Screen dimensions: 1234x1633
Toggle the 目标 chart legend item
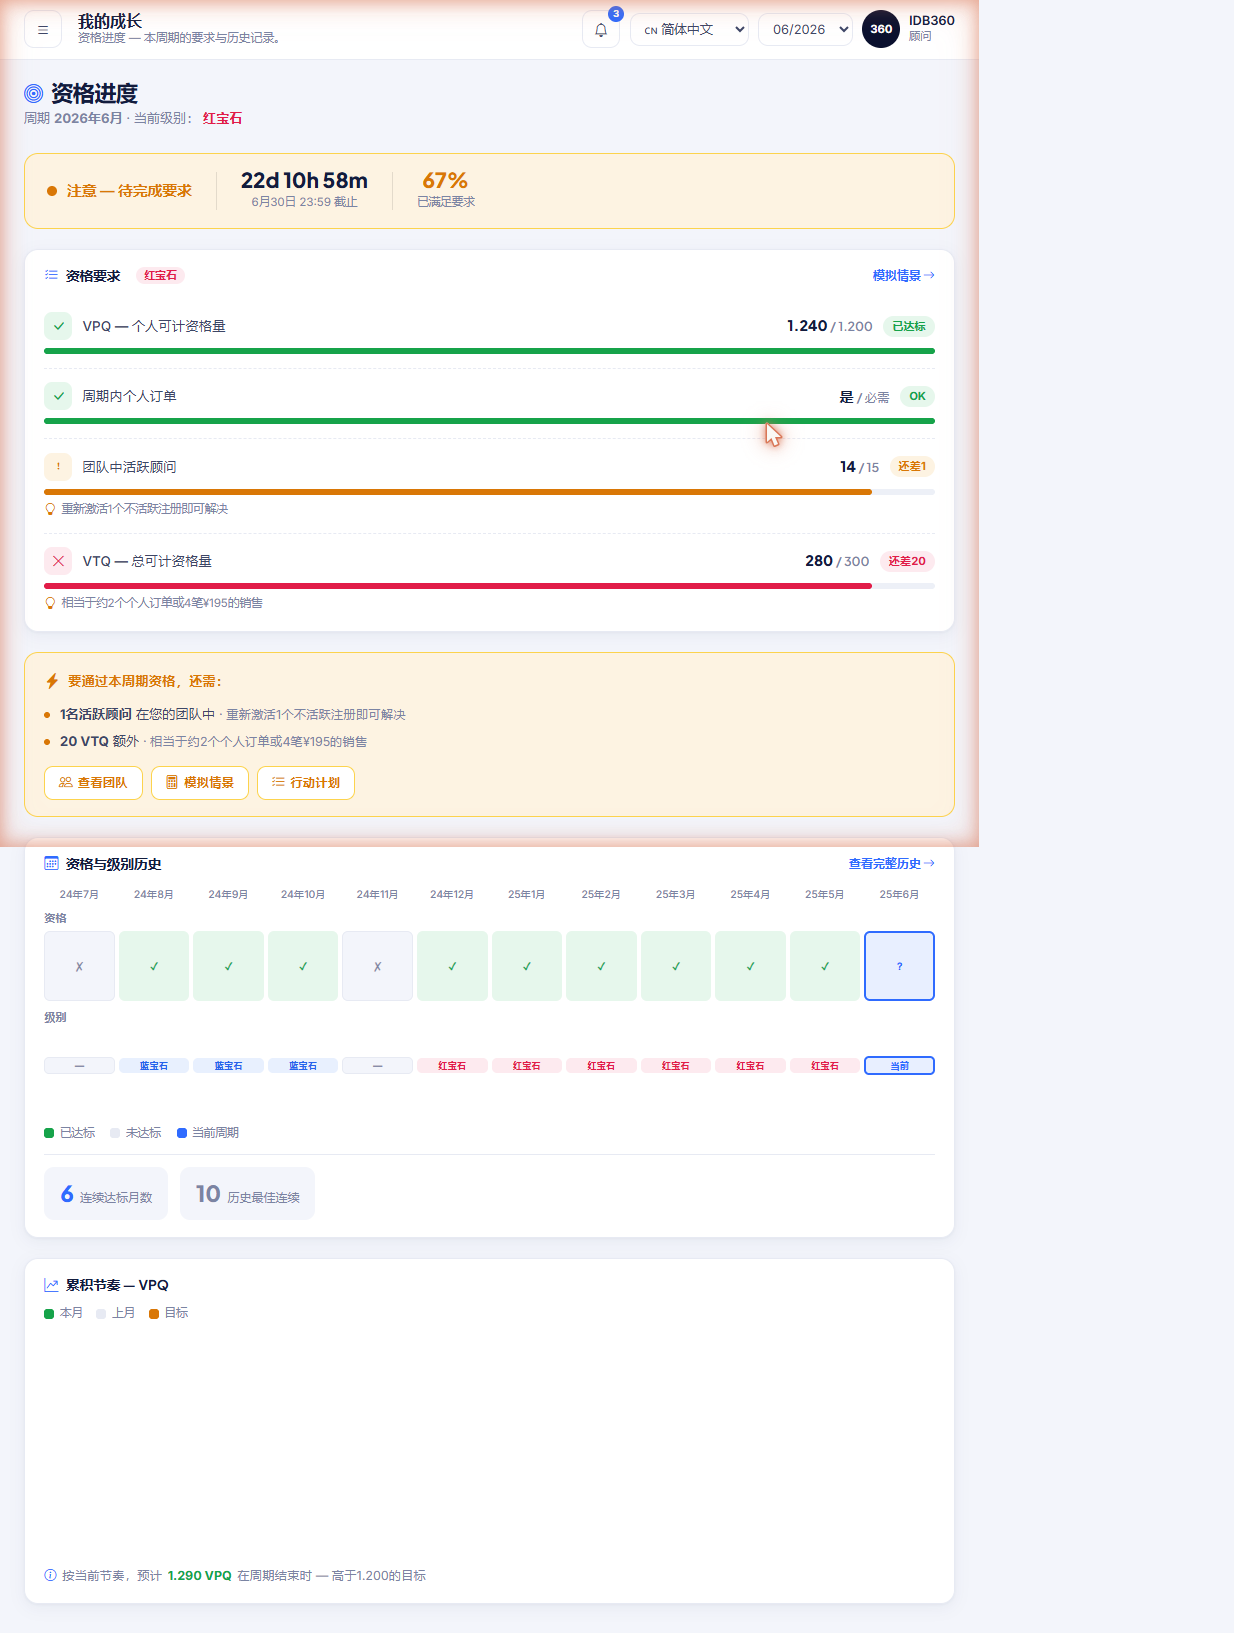pos(169,1313)
